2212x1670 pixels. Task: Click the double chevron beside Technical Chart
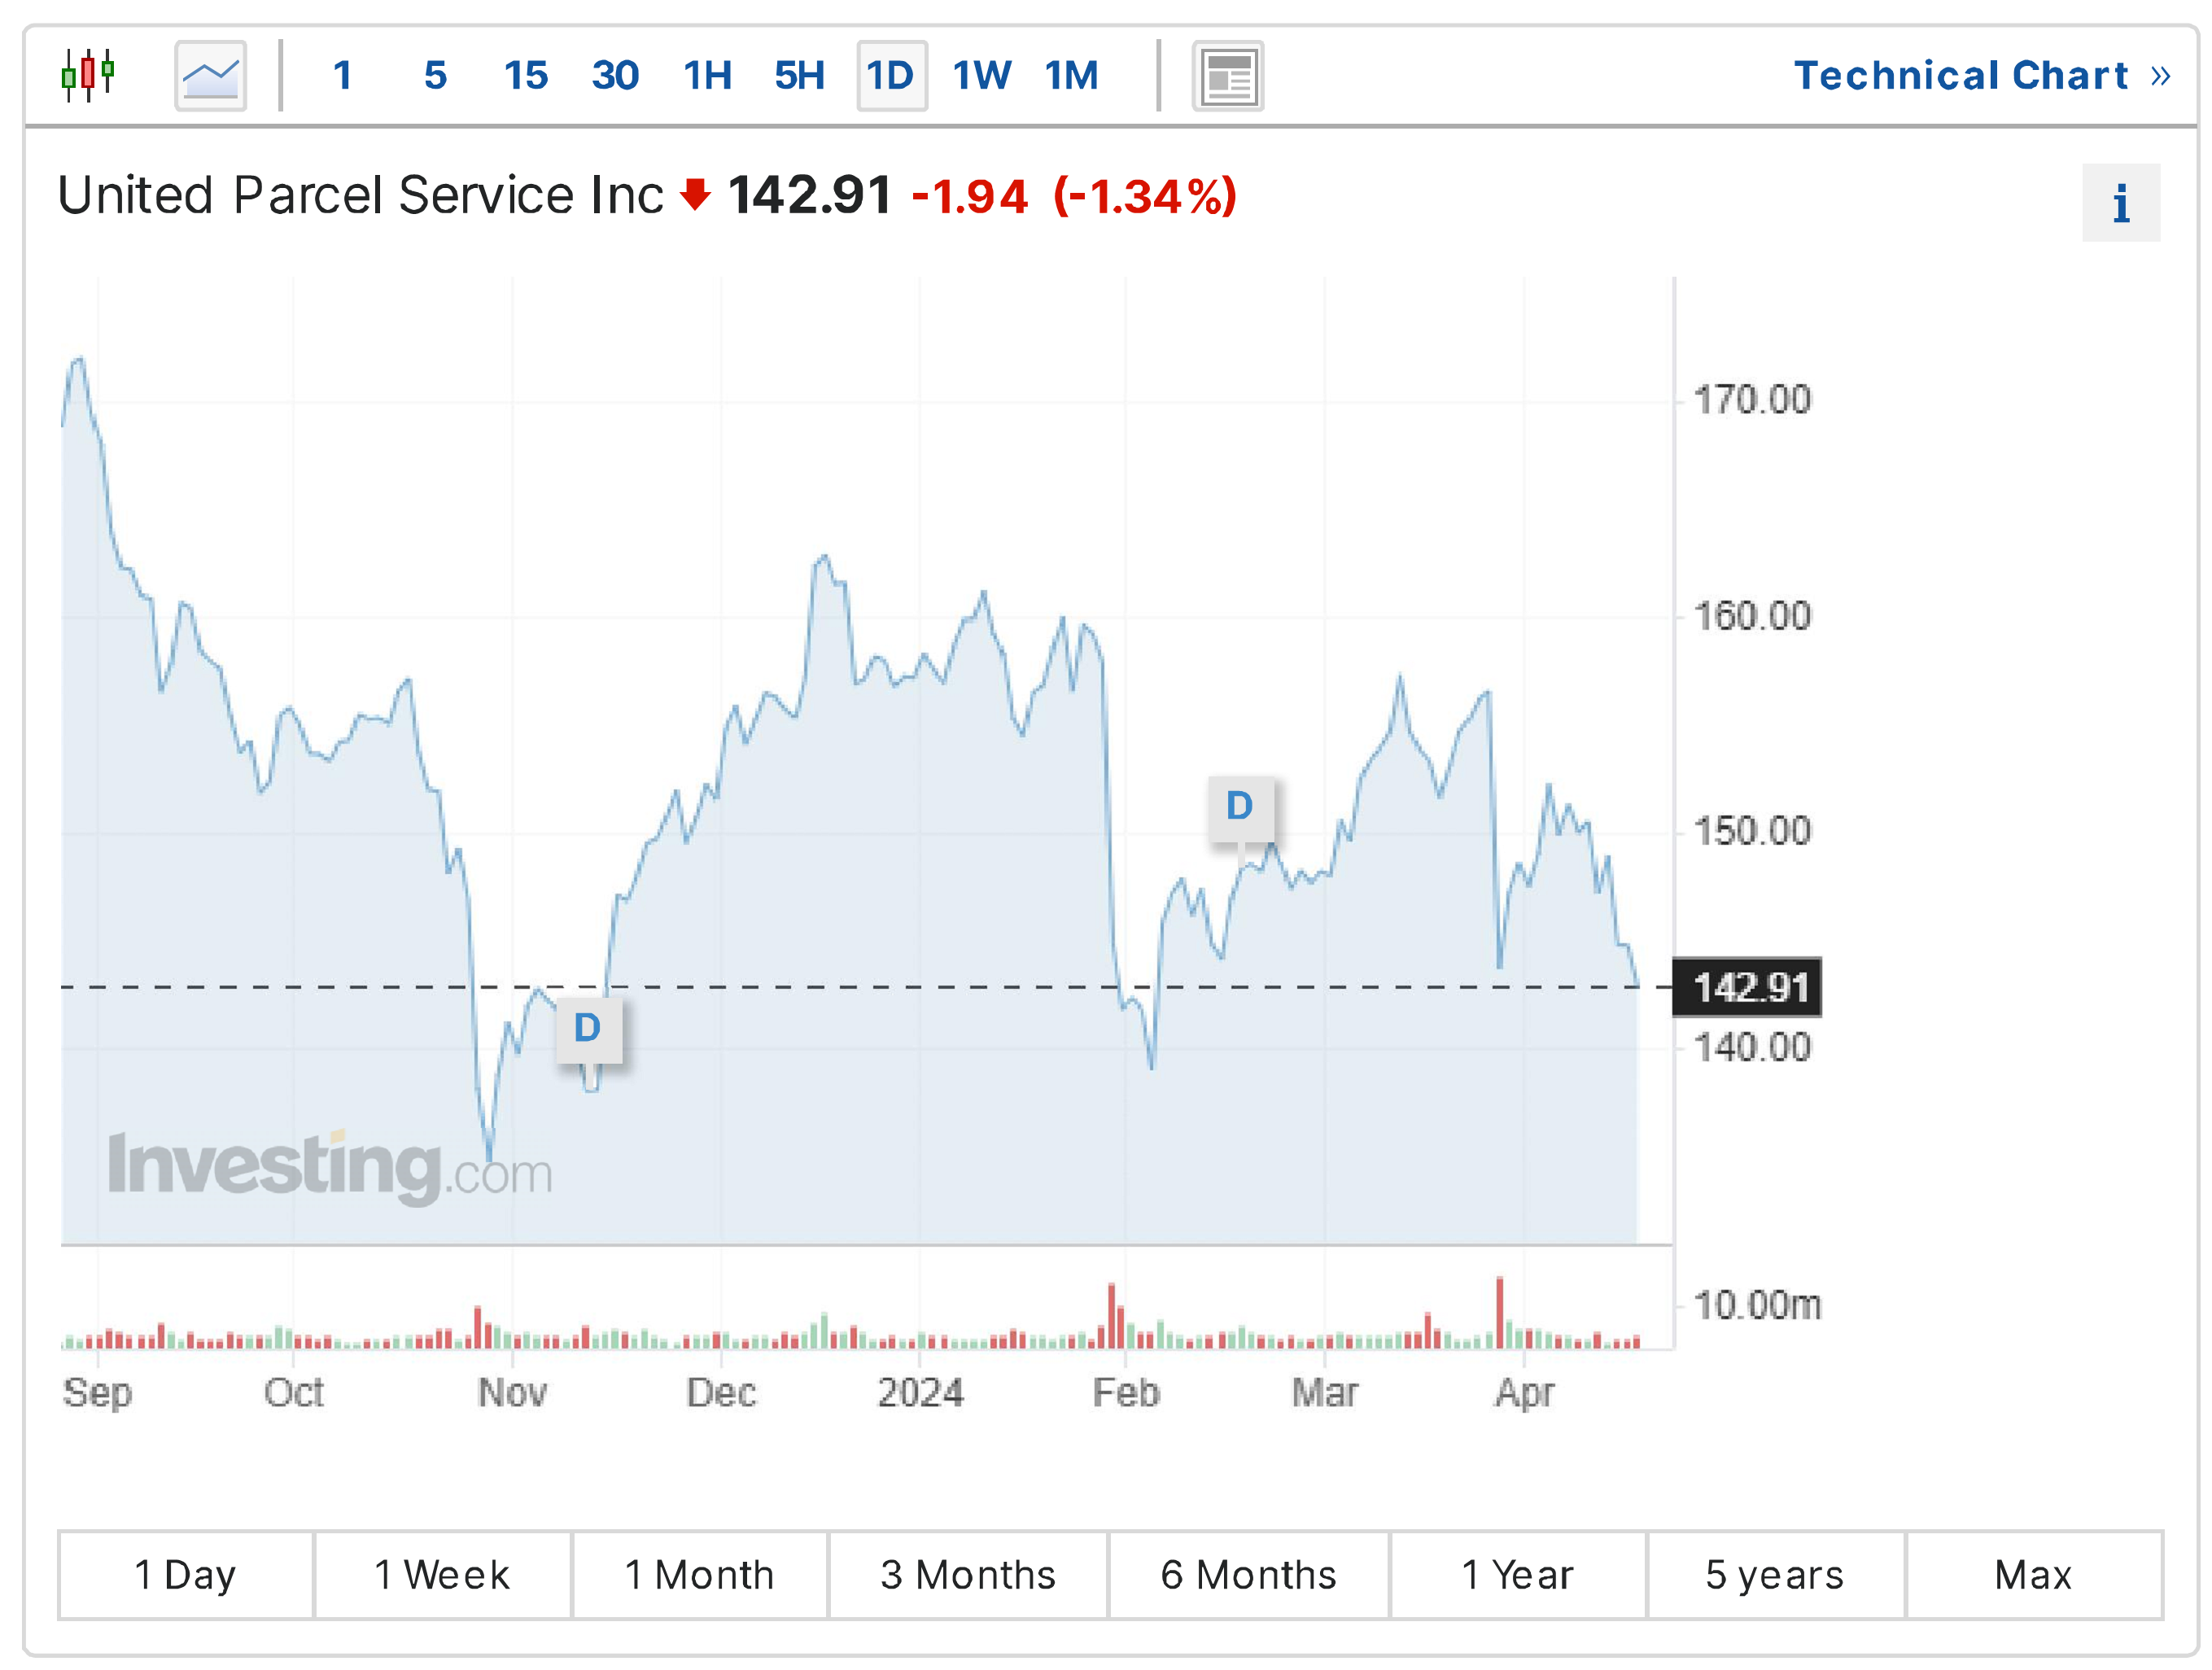click(2161, 76)
